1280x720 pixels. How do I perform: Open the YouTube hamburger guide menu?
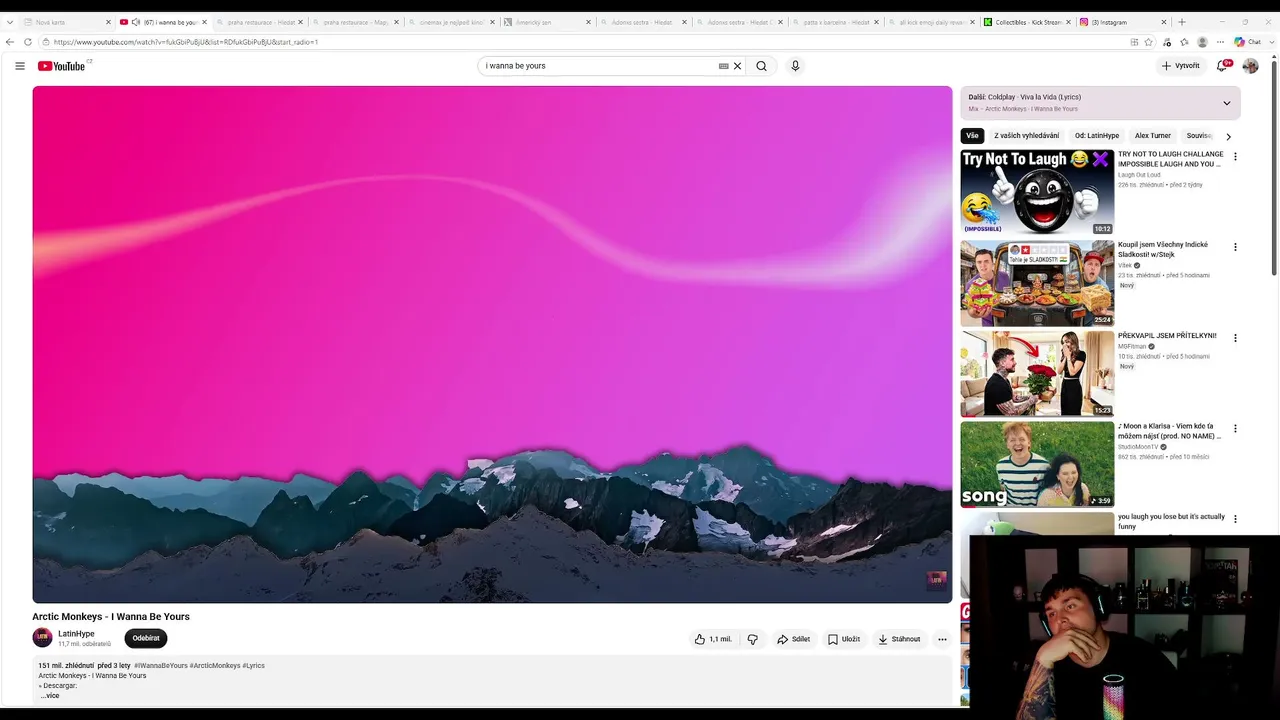19,66
